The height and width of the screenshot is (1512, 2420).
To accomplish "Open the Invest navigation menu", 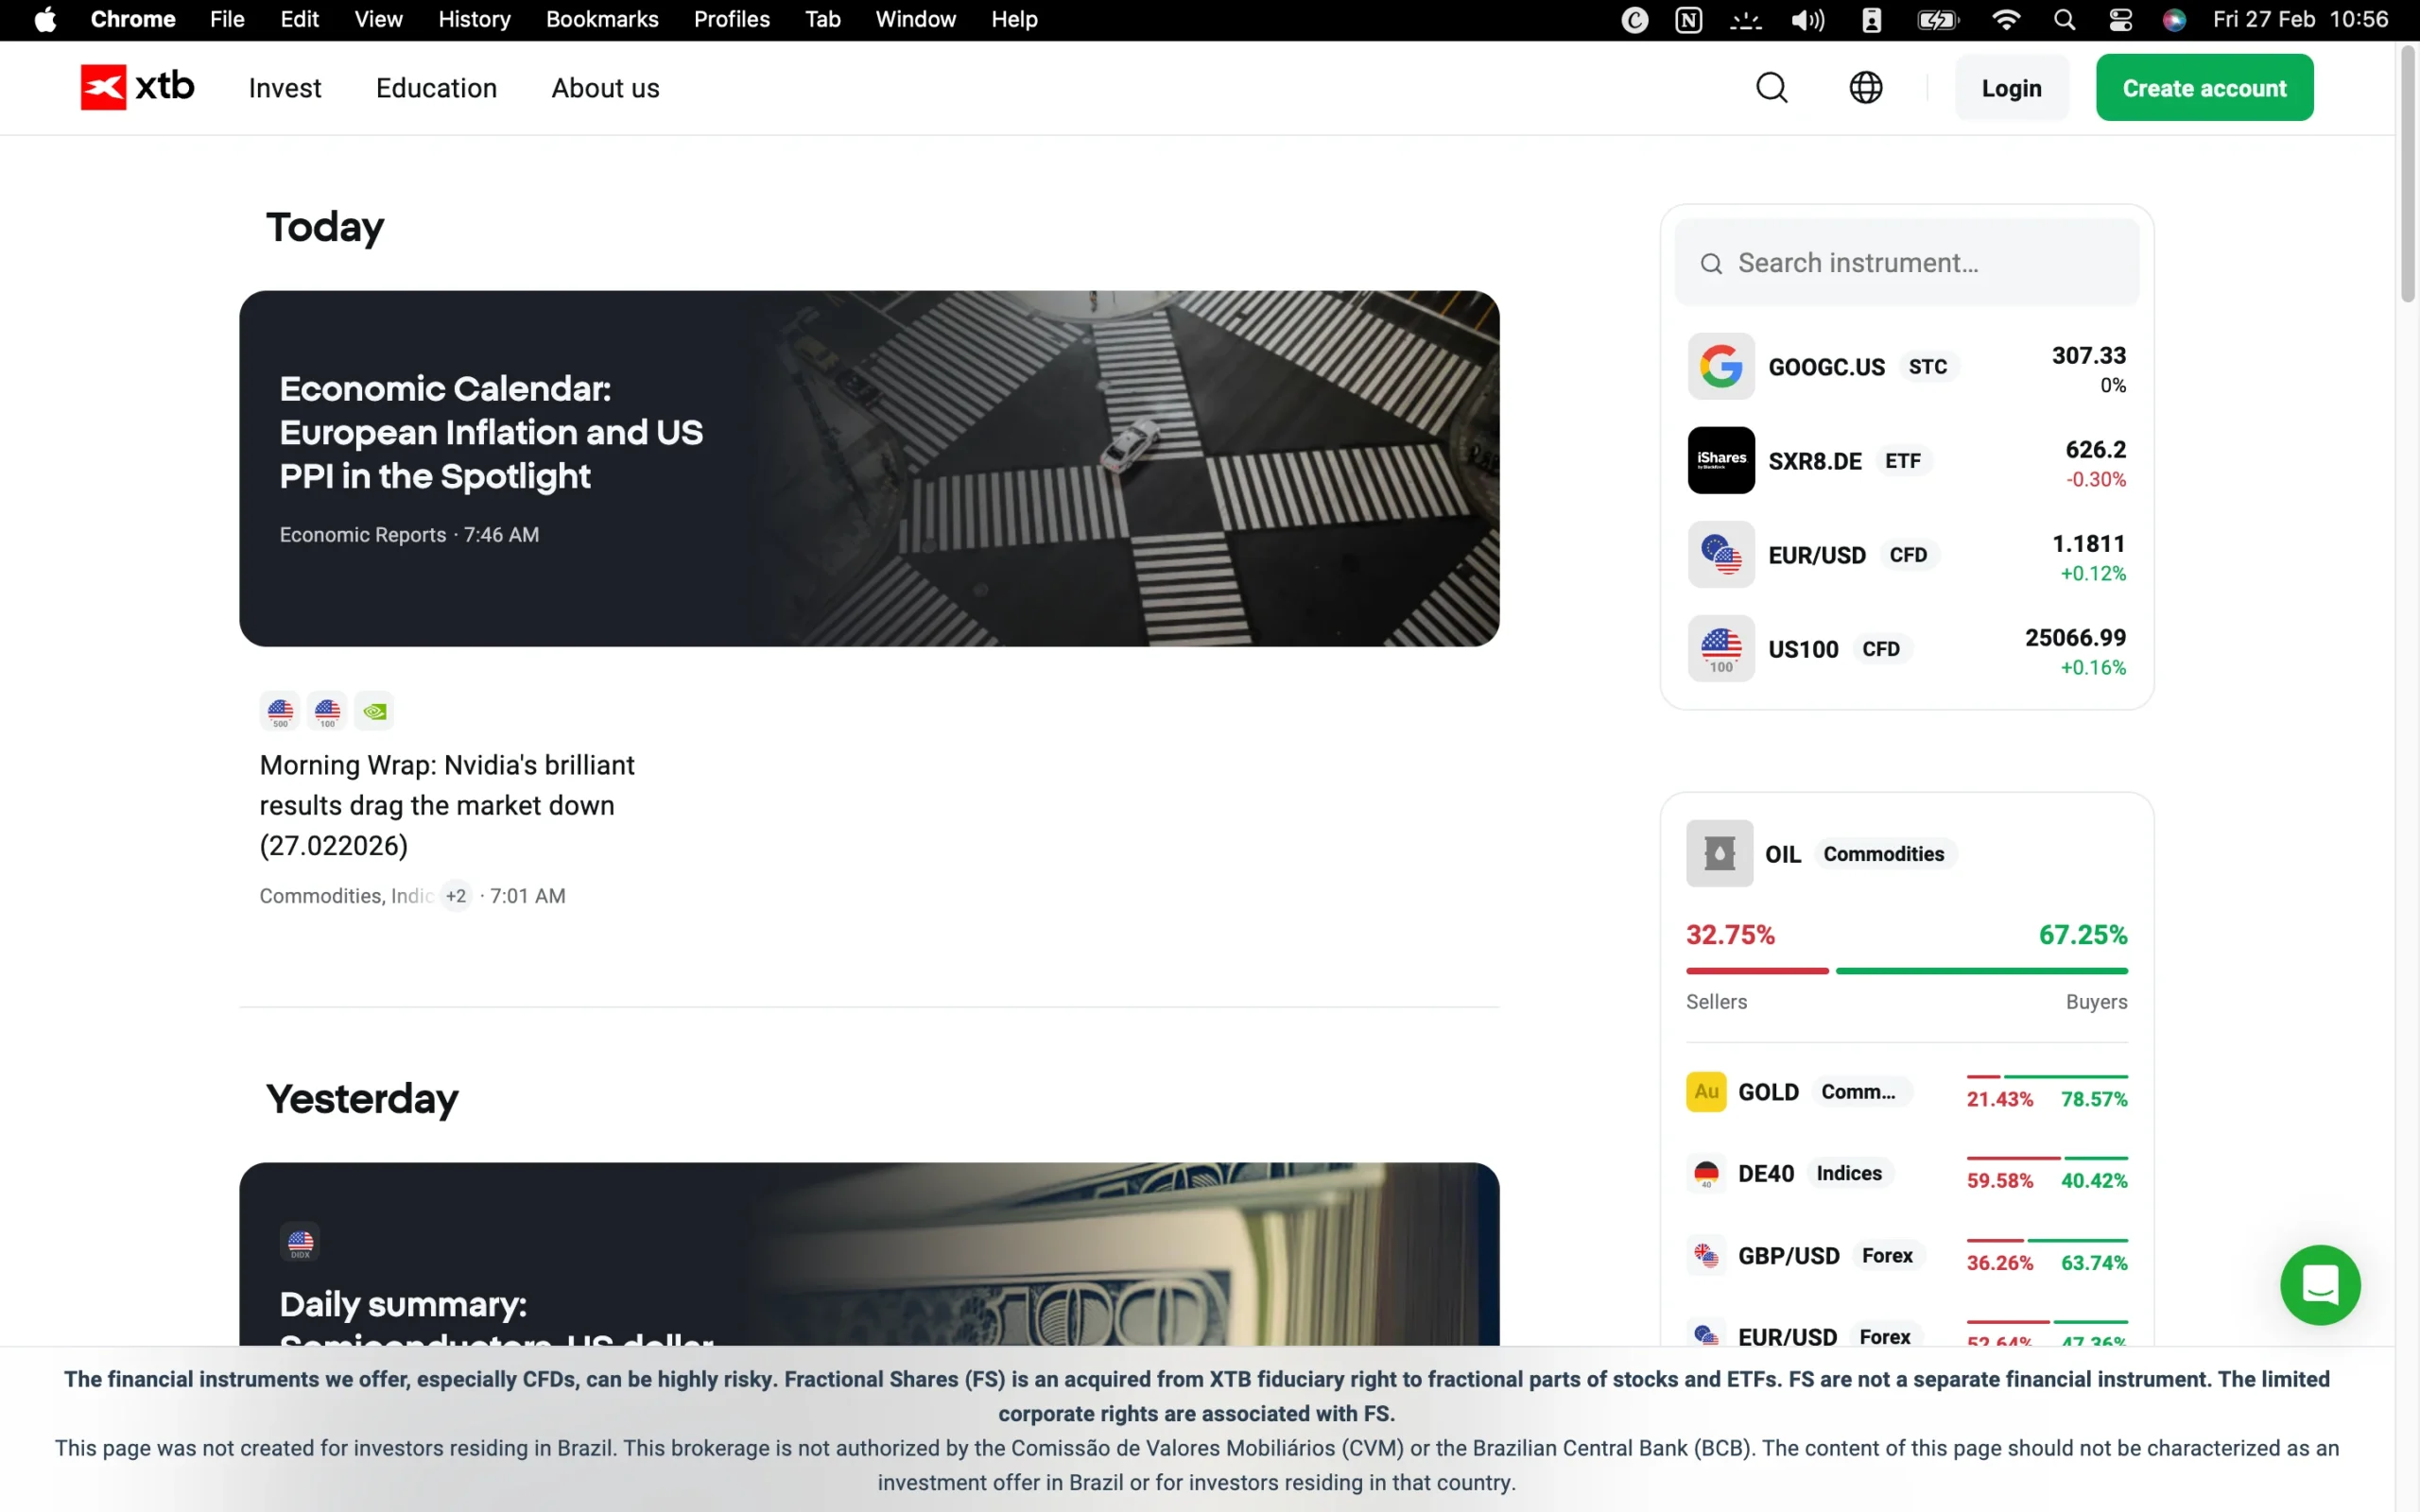I will pos(285,88).
